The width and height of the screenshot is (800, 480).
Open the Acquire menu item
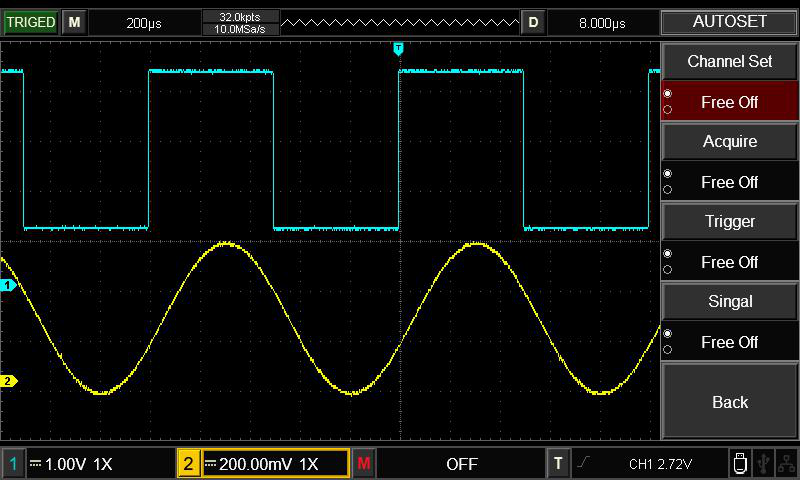730,141
